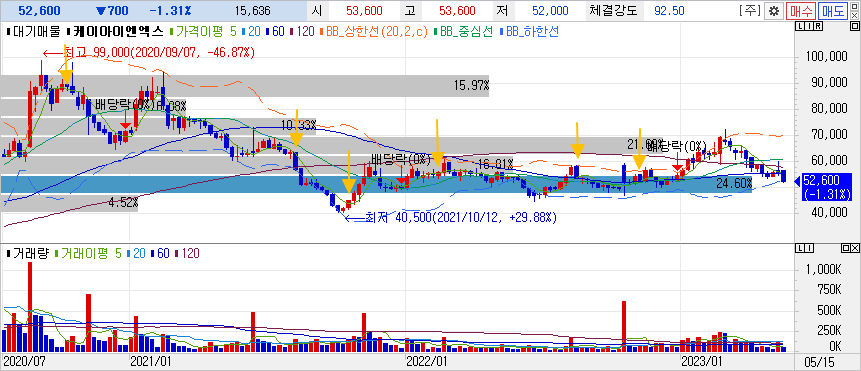Click the L icon on the volume panel
861x371 pixels.
coord(800,249)
